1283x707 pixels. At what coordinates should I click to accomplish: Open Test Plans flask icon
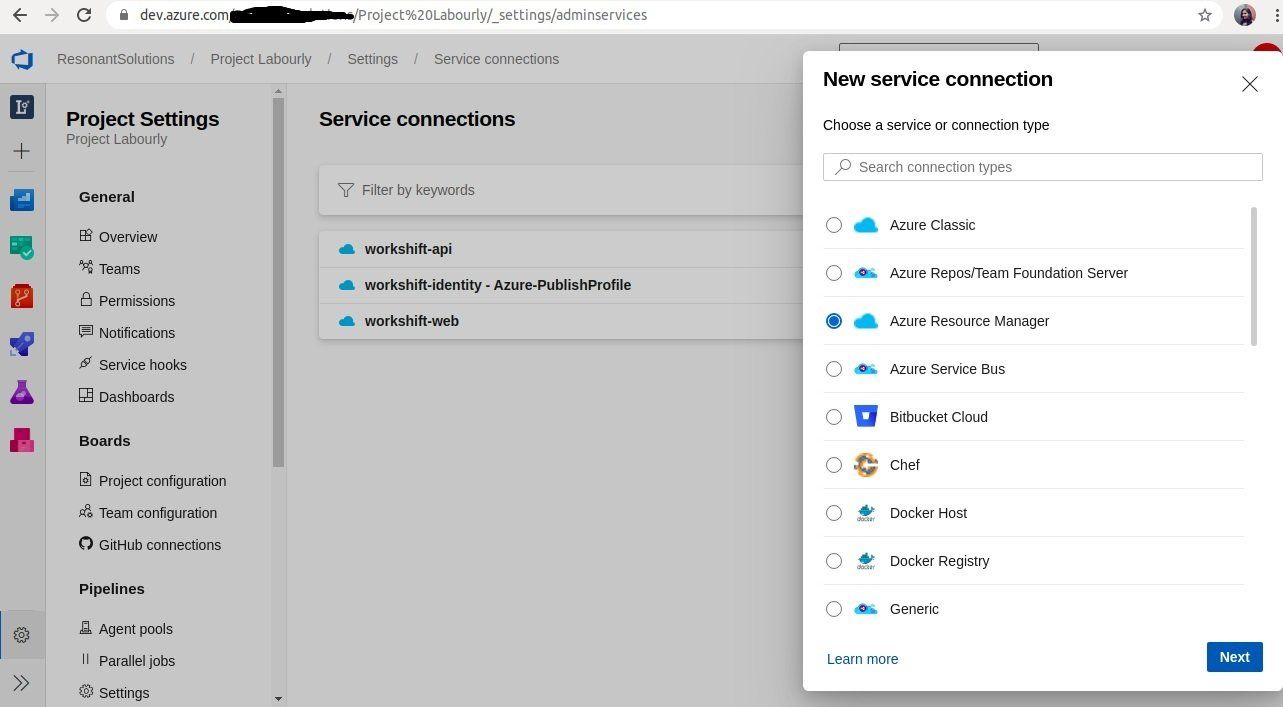click(22, 393)
